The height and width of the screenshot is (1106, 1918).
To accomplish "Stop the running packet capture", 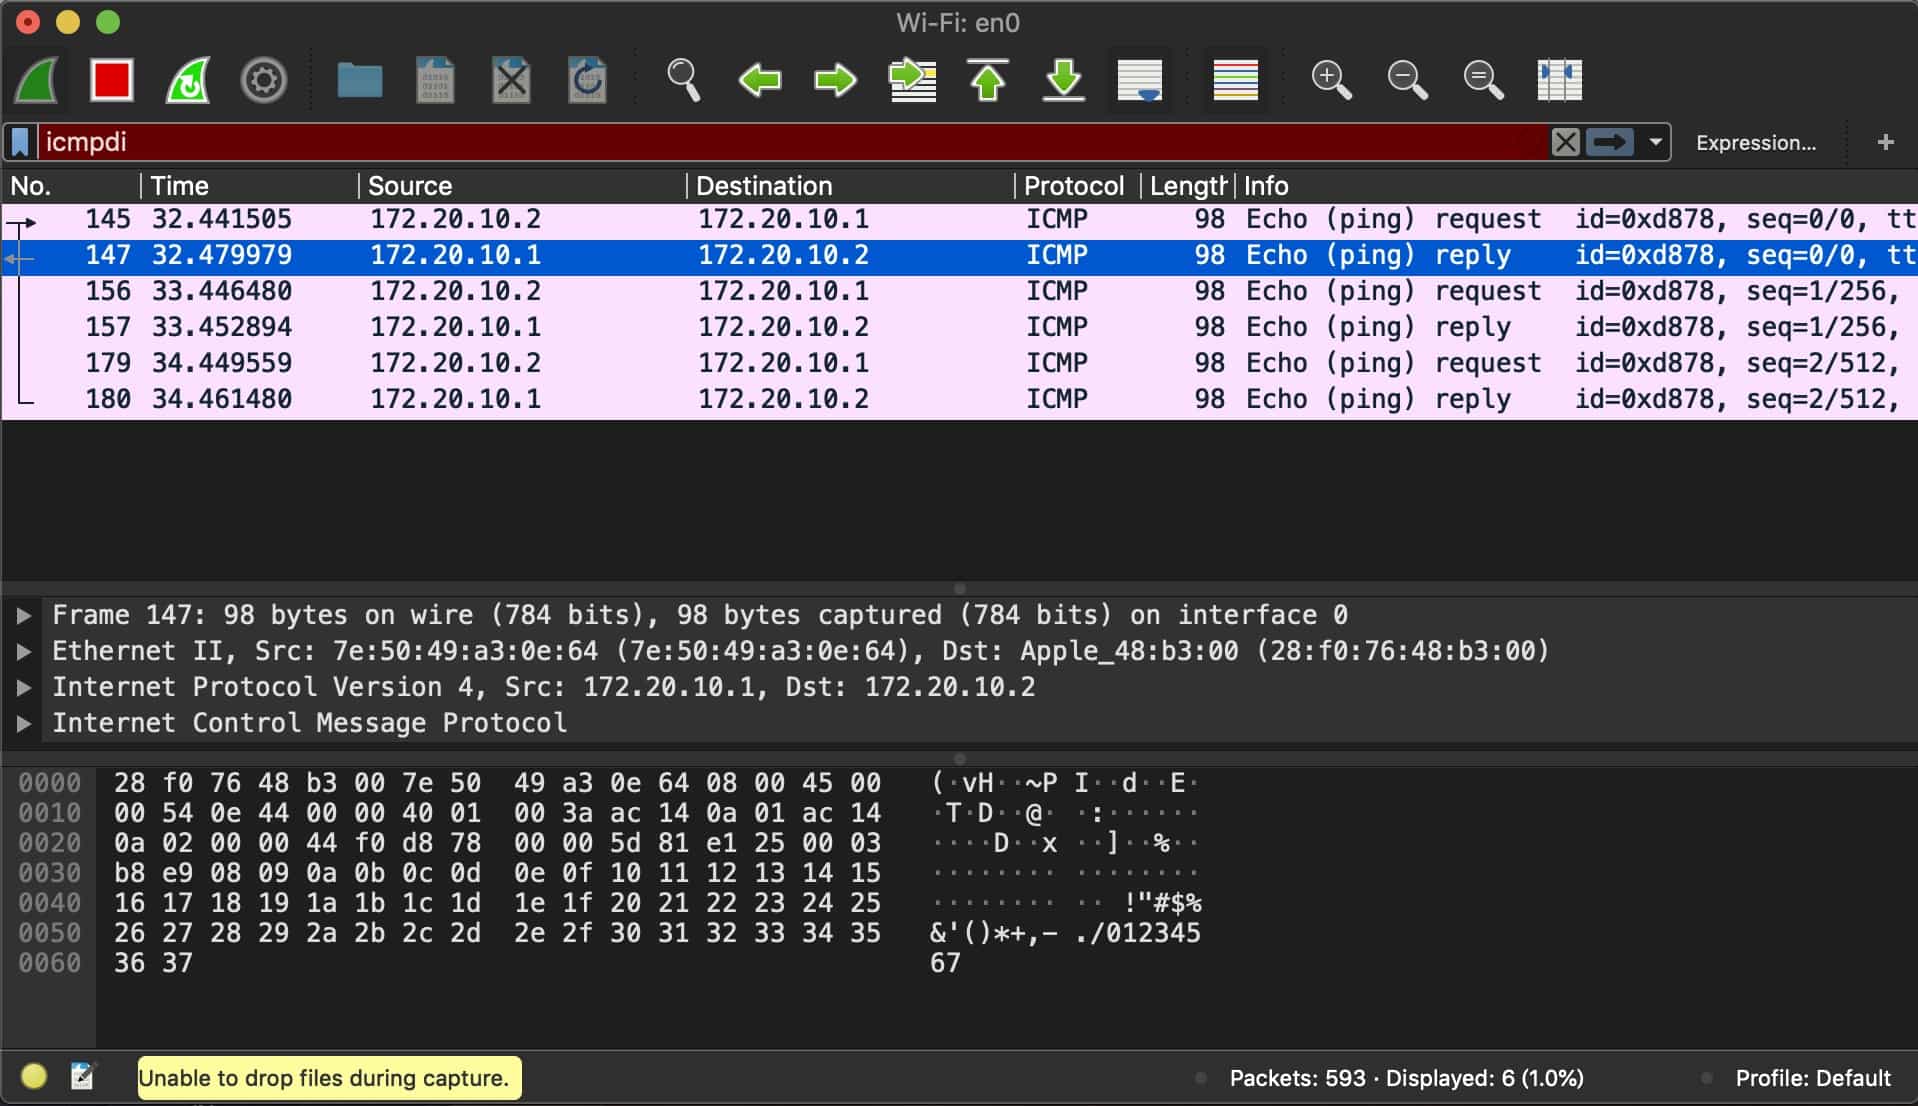I will coord(112,80).
